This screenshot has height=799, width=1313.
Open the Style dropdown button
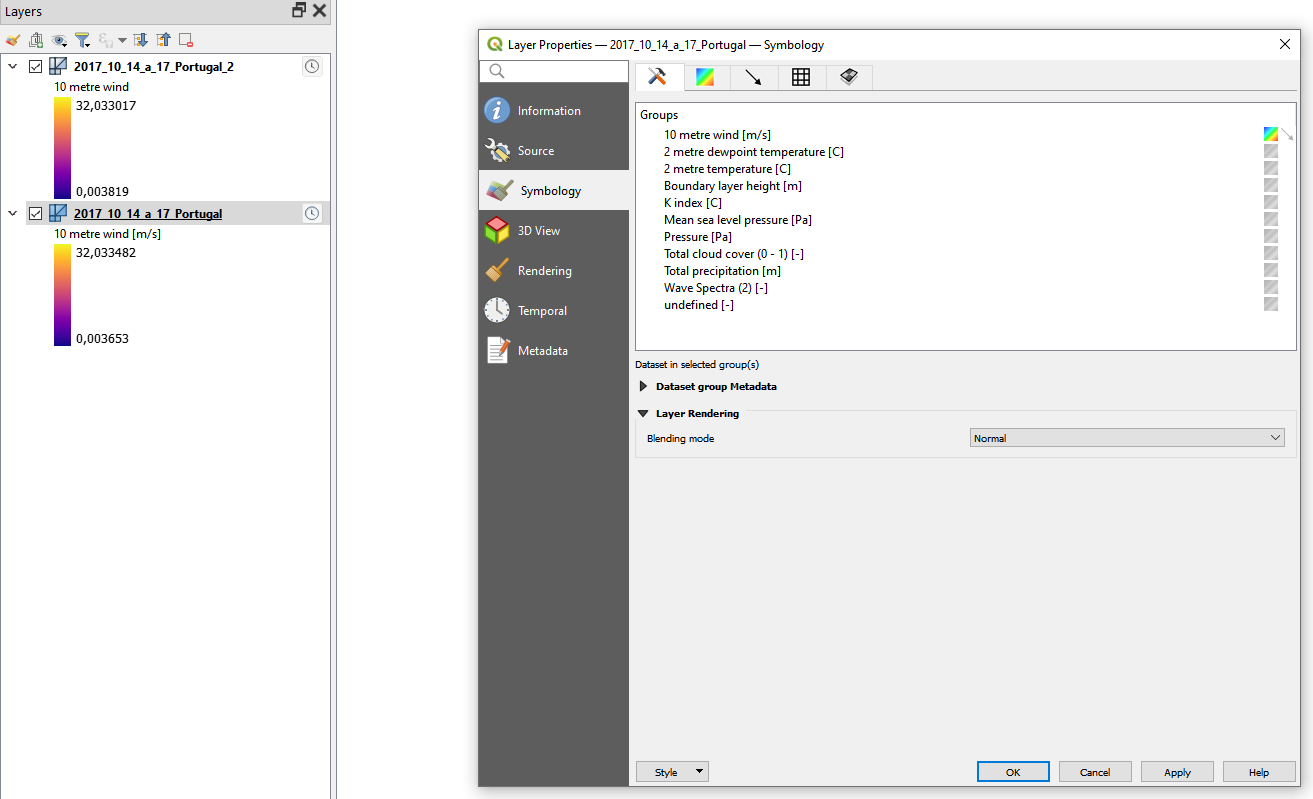tap(671, 771)
